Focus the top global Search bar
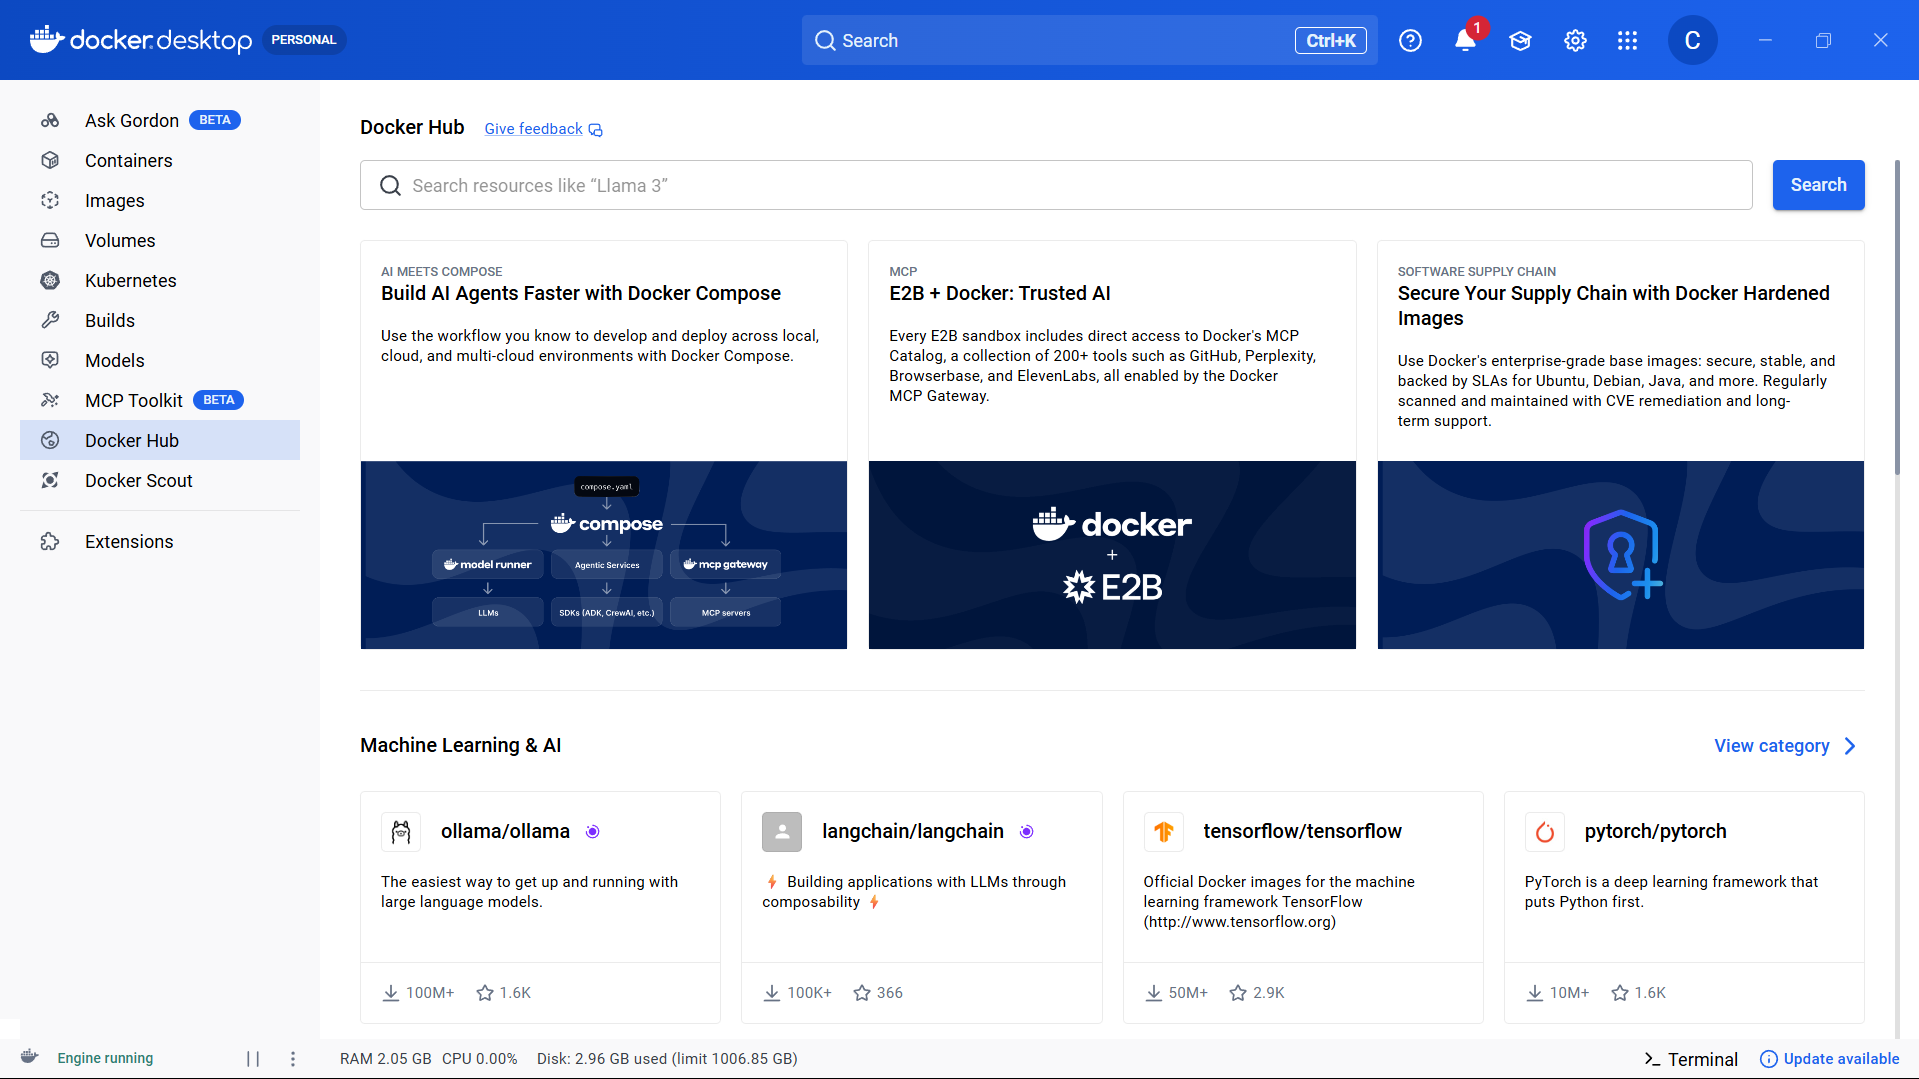This screenshot has height=1079, width=1919. tap(1089, 40)
